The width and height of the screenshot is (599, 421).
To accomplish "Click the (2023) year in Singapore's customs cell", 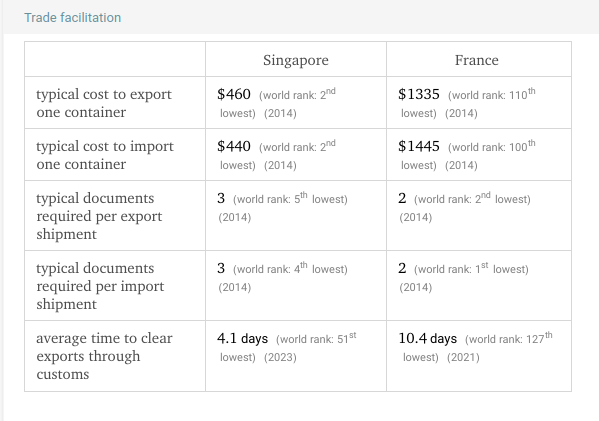I will (280, 357).
